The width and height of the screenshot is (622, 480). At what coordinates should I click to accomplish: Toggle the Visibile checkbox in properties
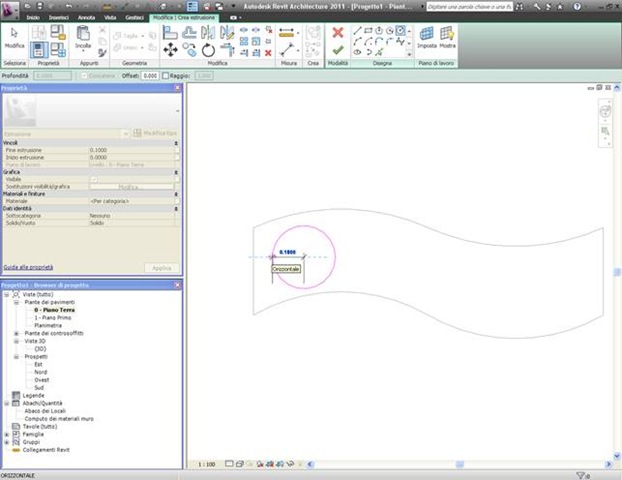click(x=94, y=179)
